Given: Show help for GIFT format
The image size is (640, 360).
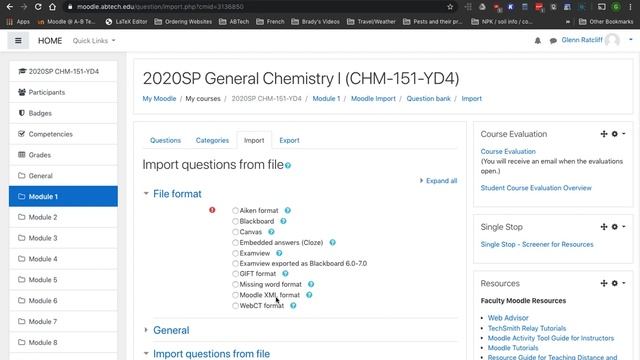Looking at the screenshot, I should click(x=285, y=273).
